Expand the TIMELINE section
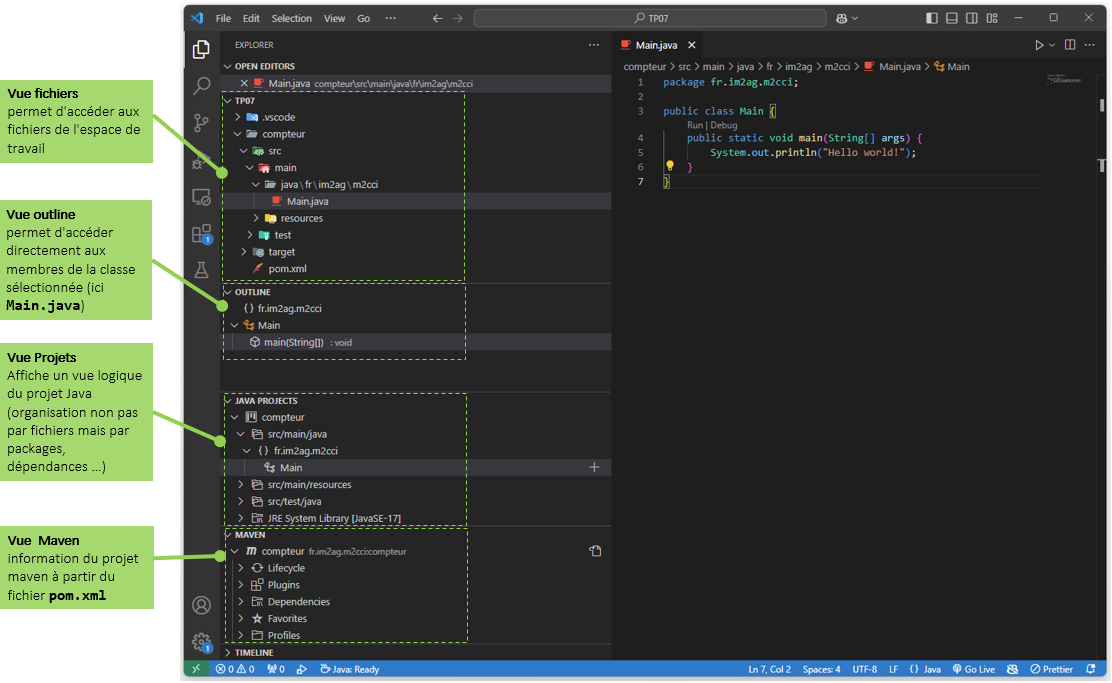This screenshot has height=683, width=1112. [x=253, y=652]
